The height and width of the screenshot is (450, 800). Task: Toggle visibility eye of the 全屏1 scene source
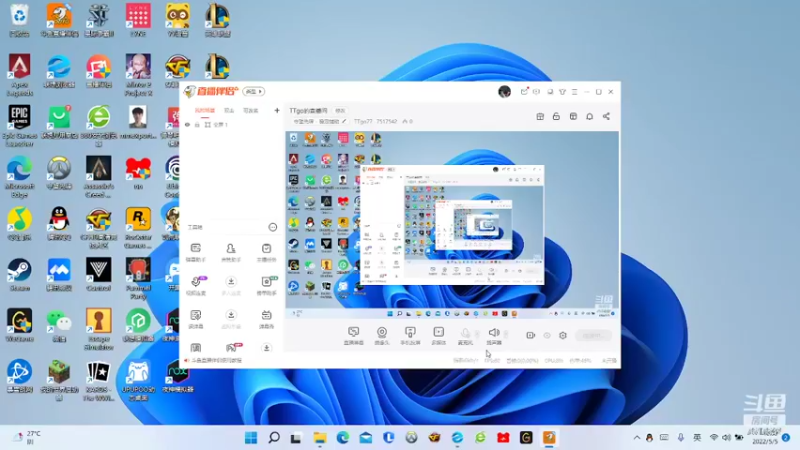point(187,124)
